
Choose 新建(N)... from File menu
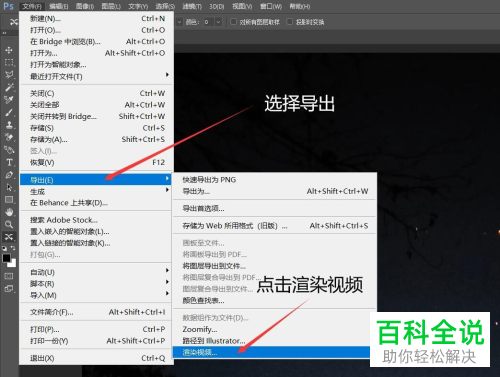coord(97,19)
